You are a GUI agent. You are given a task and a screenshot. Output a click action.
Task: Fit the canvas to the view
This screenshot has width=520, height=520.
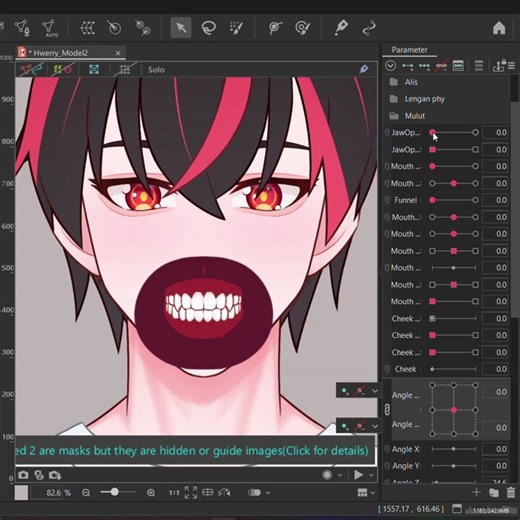tap(191, 492)
